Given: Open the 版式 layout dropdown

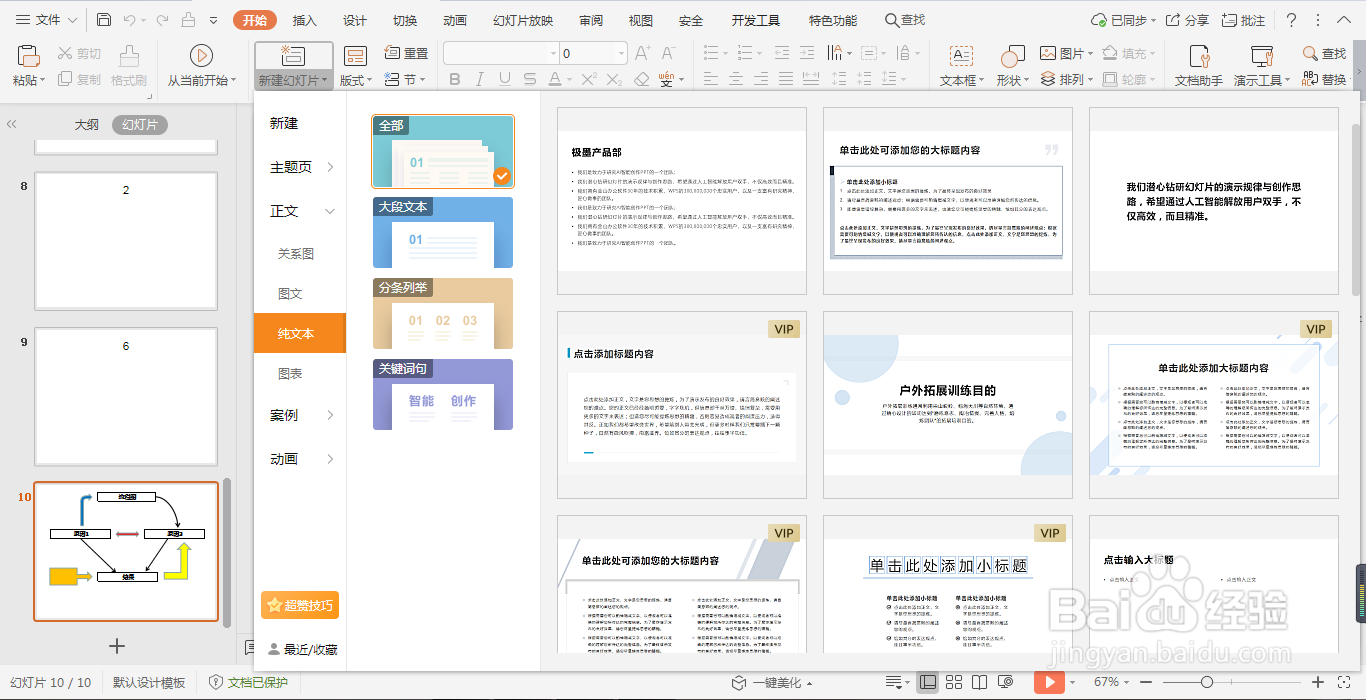Looking at the screenshot, I should (x=355, y=79).
